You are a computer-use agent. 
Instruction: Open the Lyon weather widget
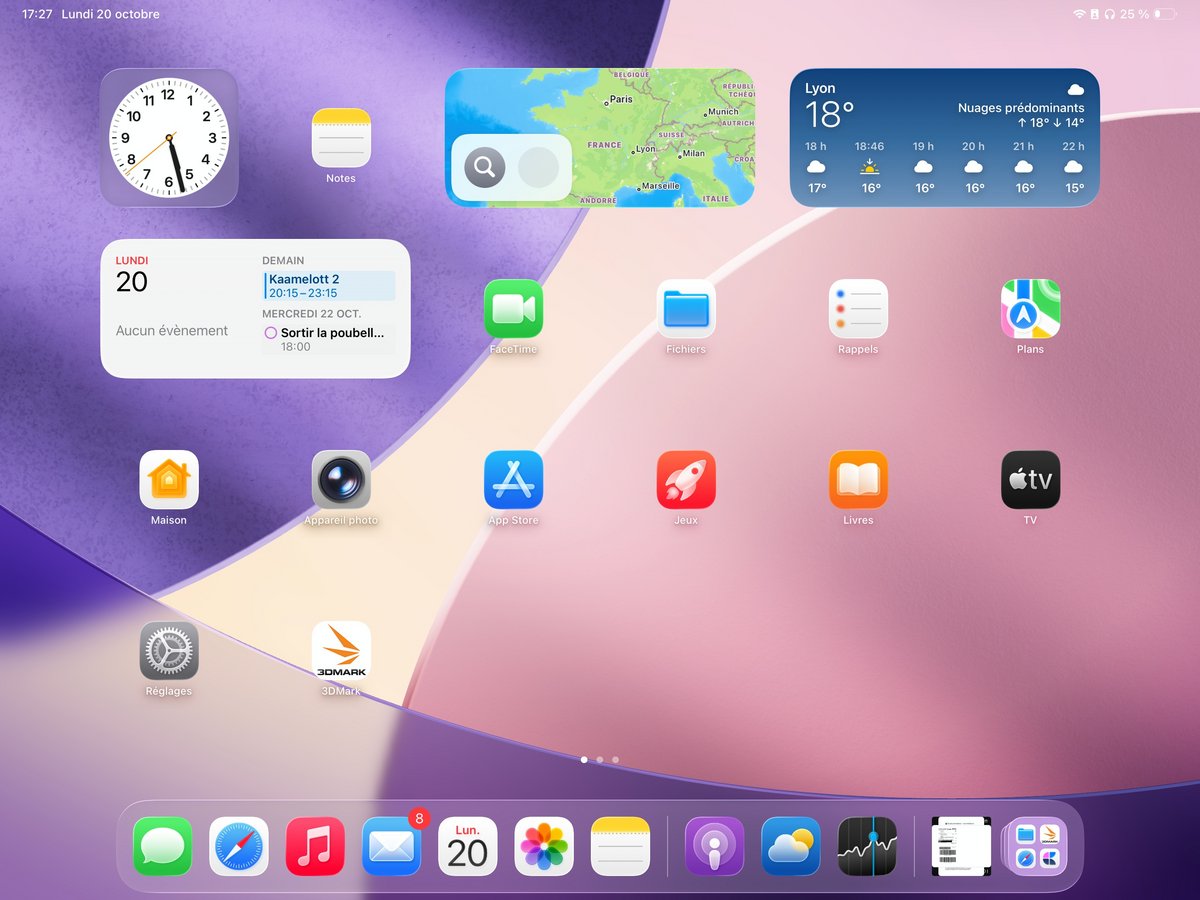[x=944, y=137]
